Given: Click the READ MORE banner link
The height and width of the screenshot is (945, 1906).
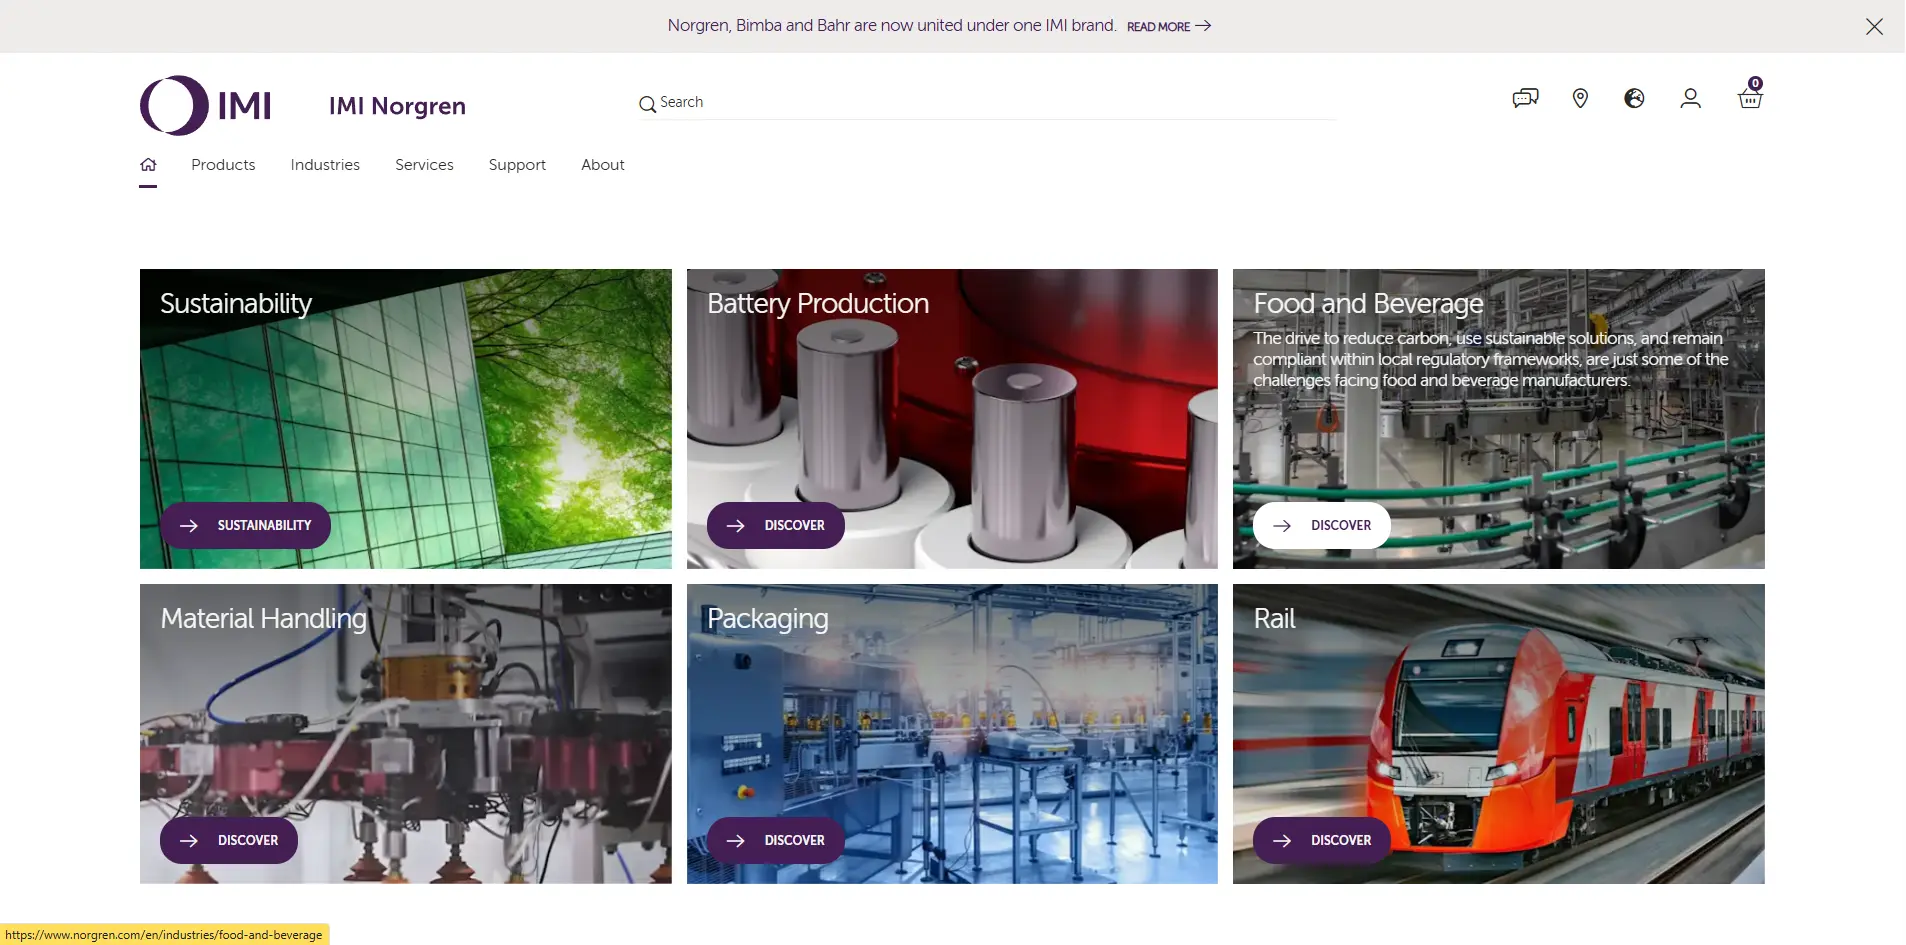Looking at the screenshot, I should click(1168, 27).
